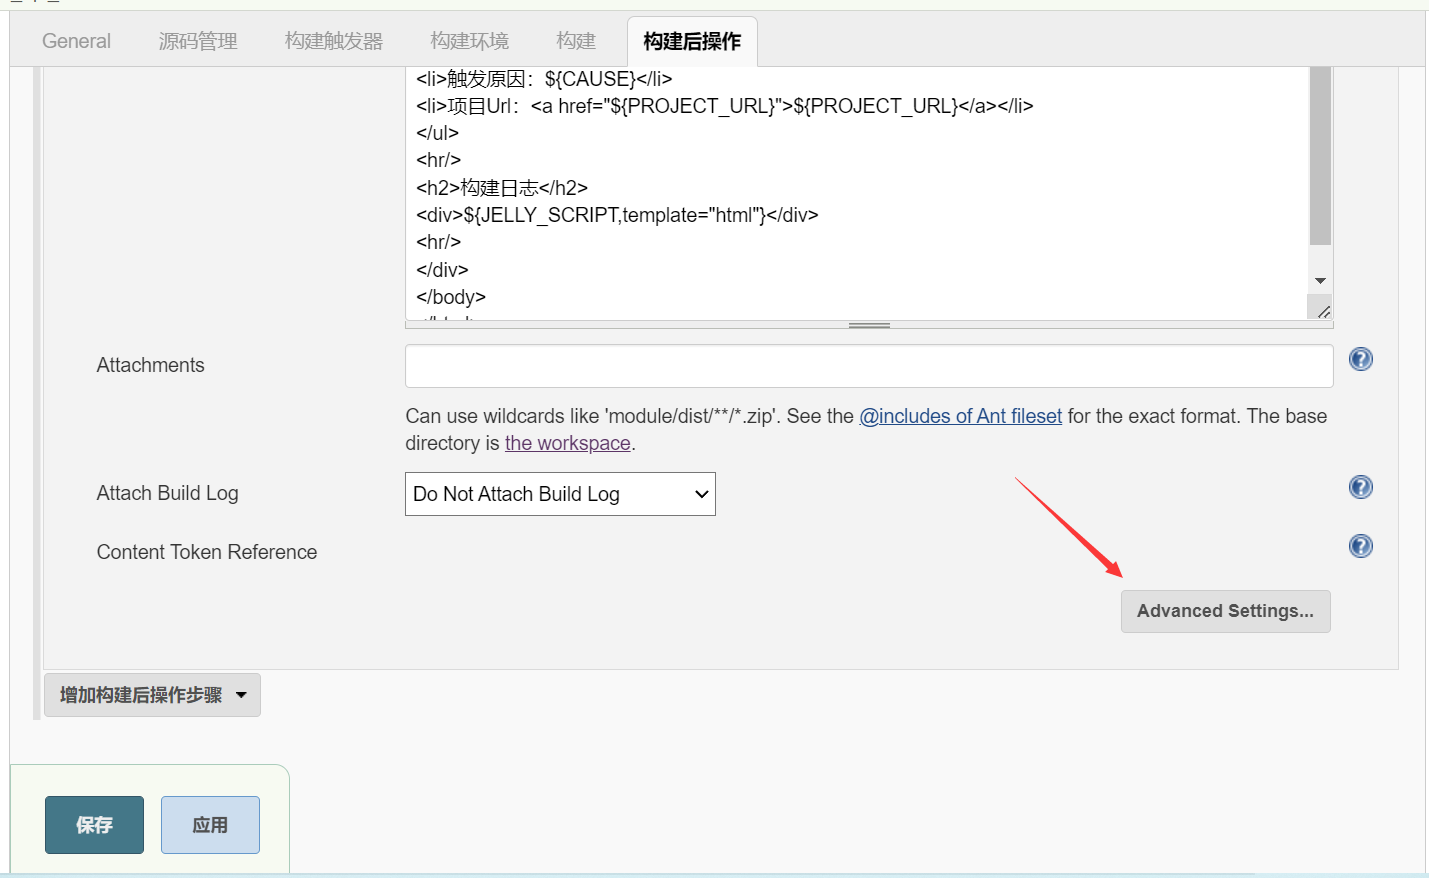Open help for Content Token Reference
Image resolution: width=1429 pixels, height=878 pixels.
[x=1360, y=546]
